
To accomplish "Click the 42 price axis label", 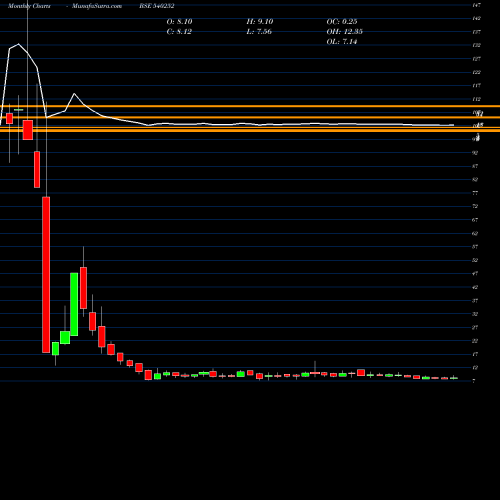I will tap(475, 287).
